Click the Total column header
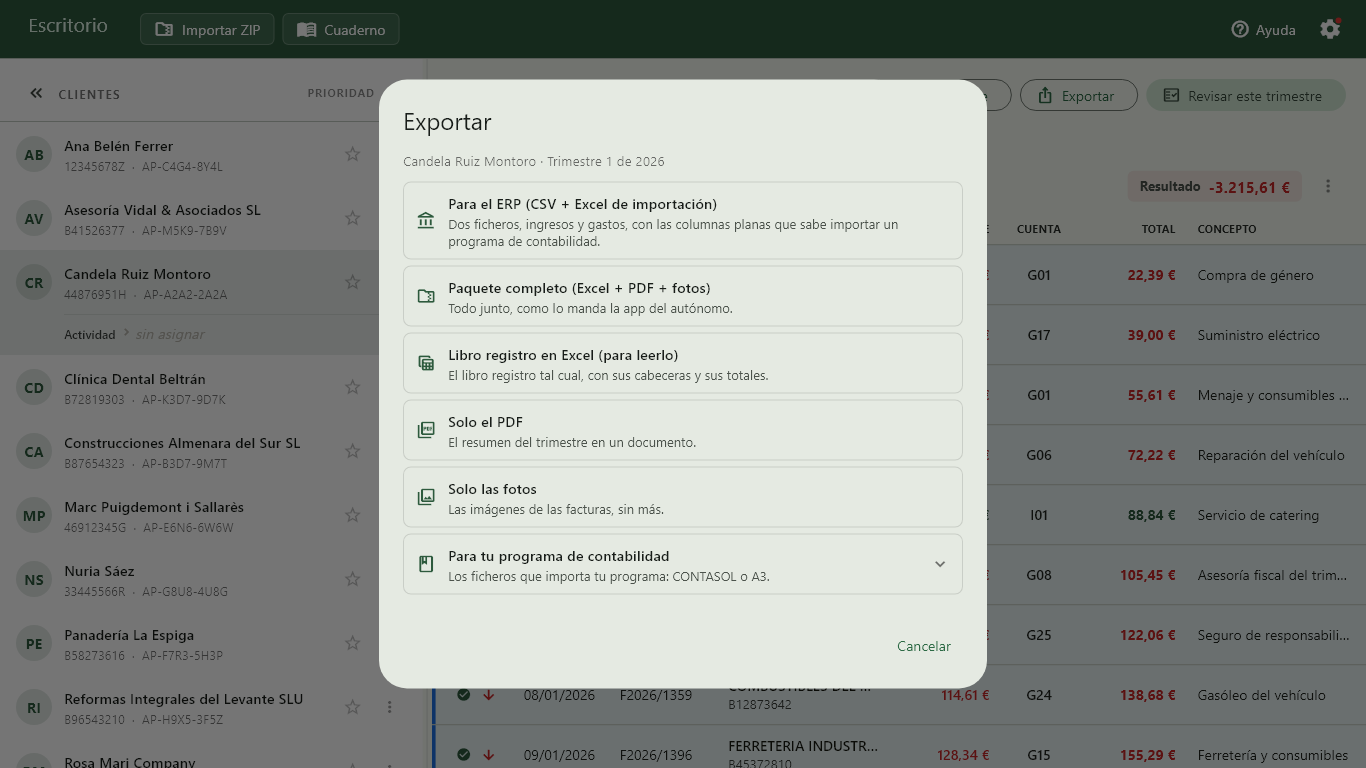Screen dimensions: 1366x768 [x=1158, y=229]
